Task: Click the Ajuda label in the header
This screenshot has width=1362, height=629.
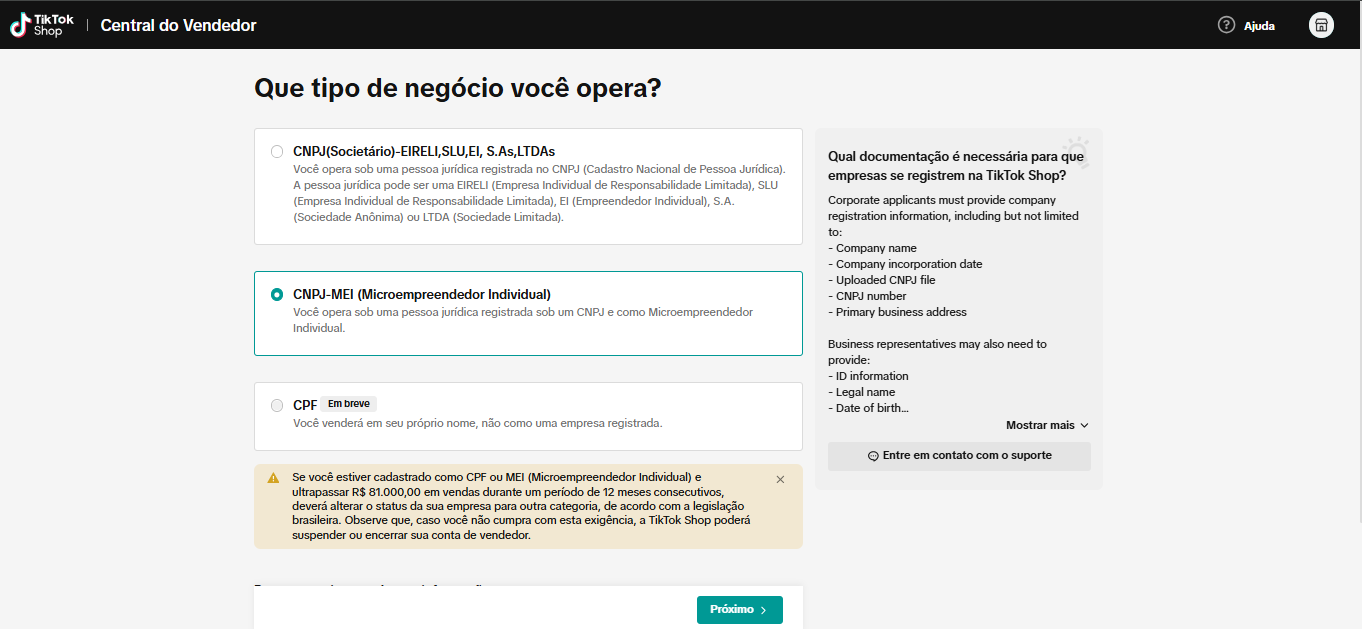Action: 1259,26
